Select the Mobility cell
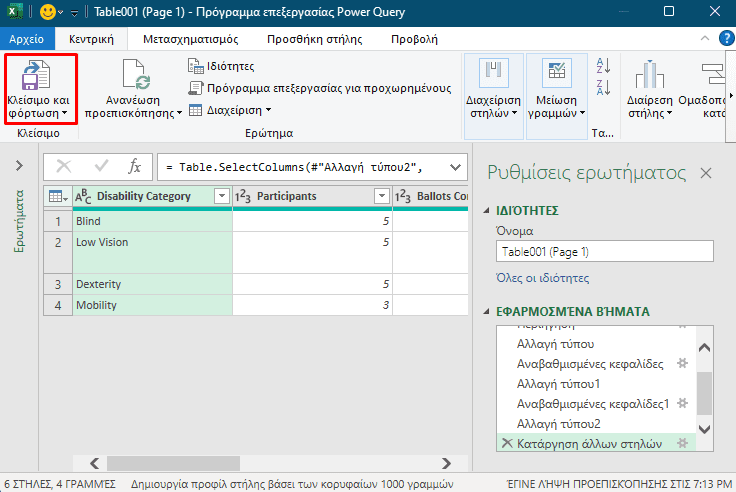 (x=153, y=305)
